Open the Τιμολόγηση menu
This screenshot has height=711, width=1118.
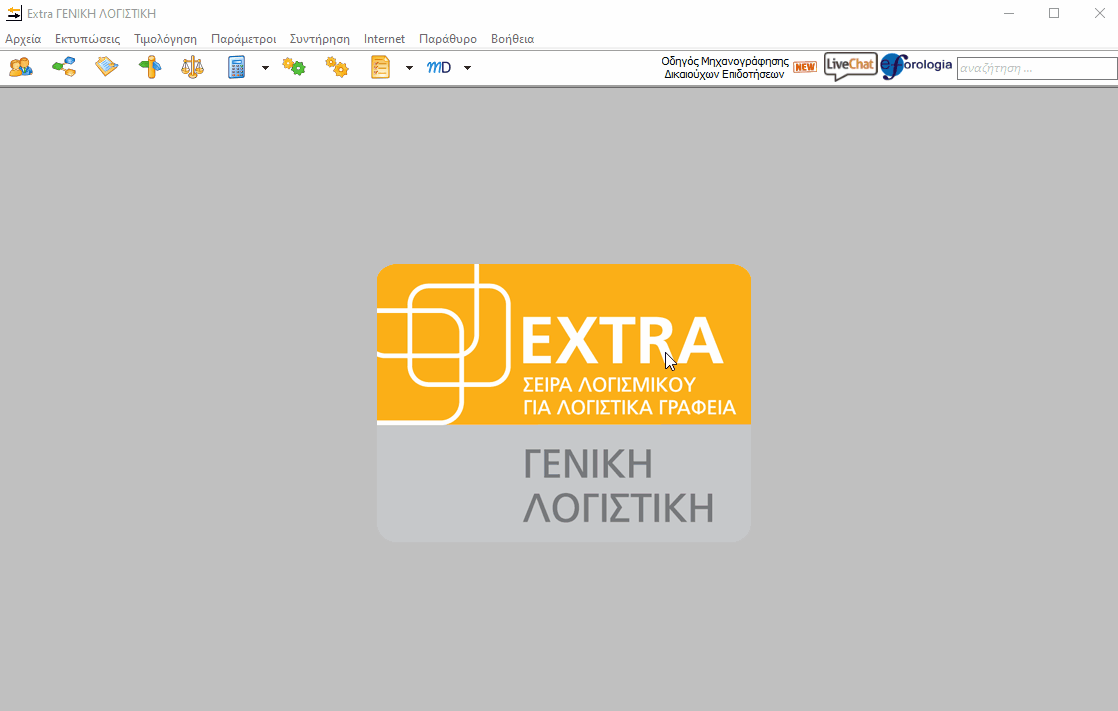click(165, 39)
